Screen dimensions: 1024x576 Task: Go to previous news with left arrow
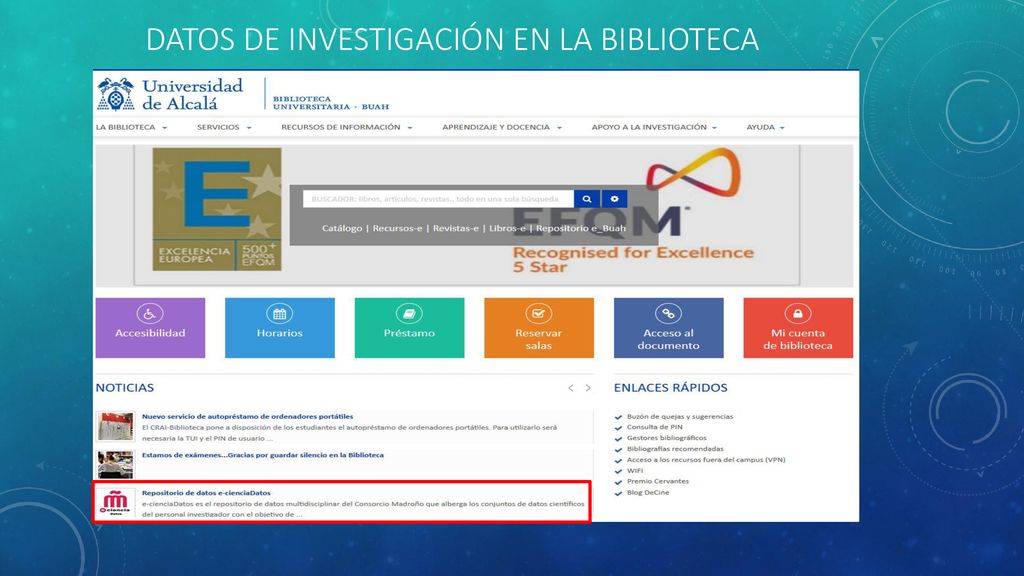(571, 388)
